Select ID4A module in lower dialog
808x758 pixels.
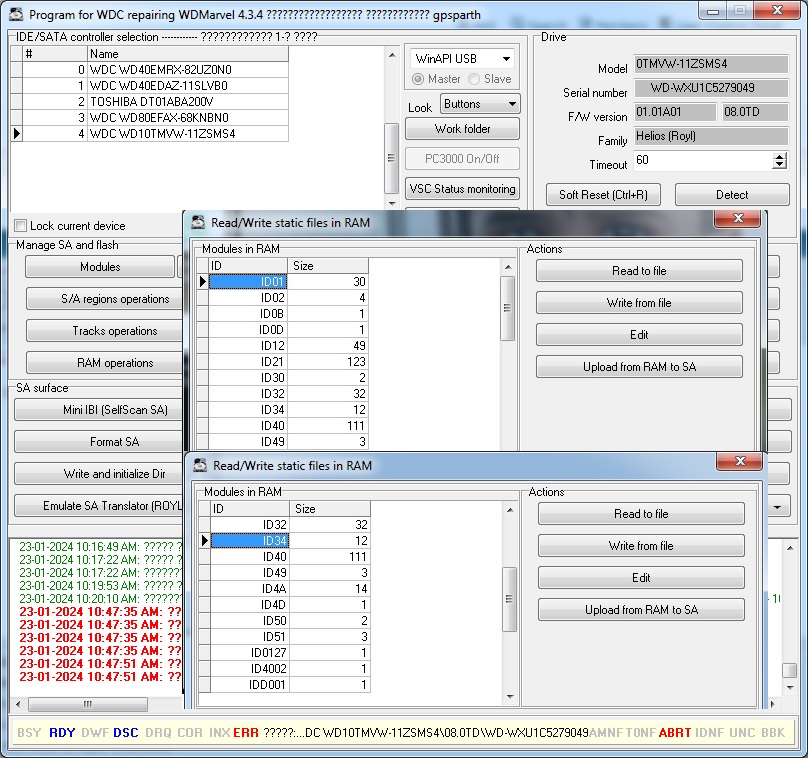(284, 588)
